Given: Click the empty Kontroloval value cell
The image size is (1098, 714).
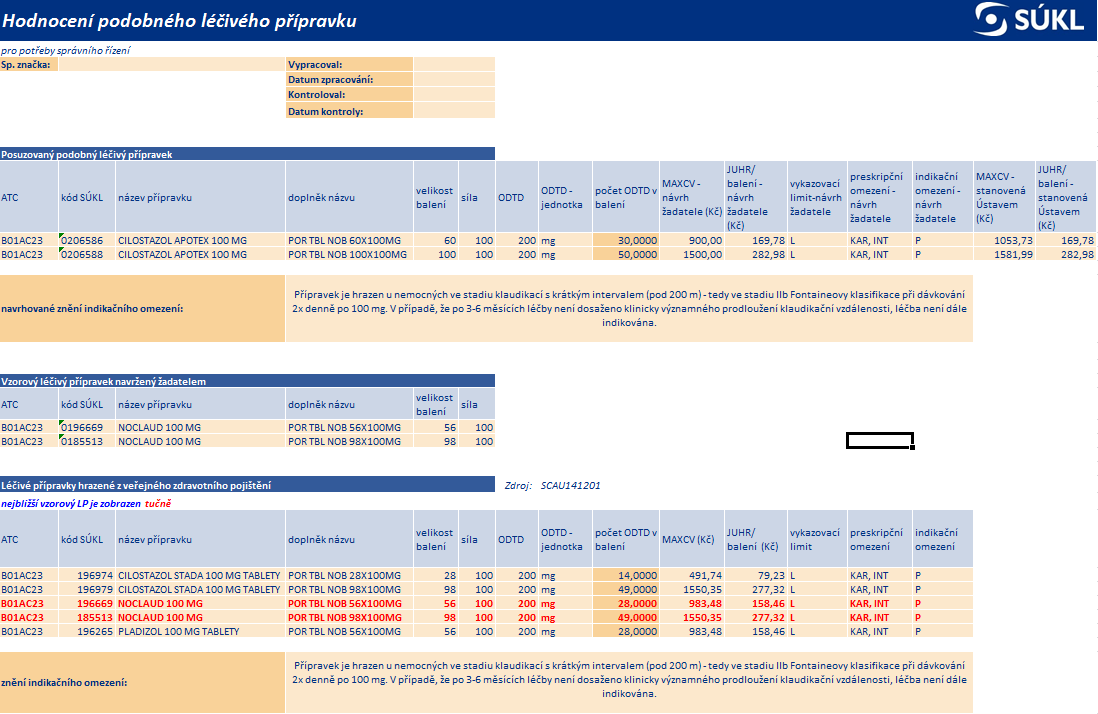Looking at the screenshot, I should pos(454,94).
